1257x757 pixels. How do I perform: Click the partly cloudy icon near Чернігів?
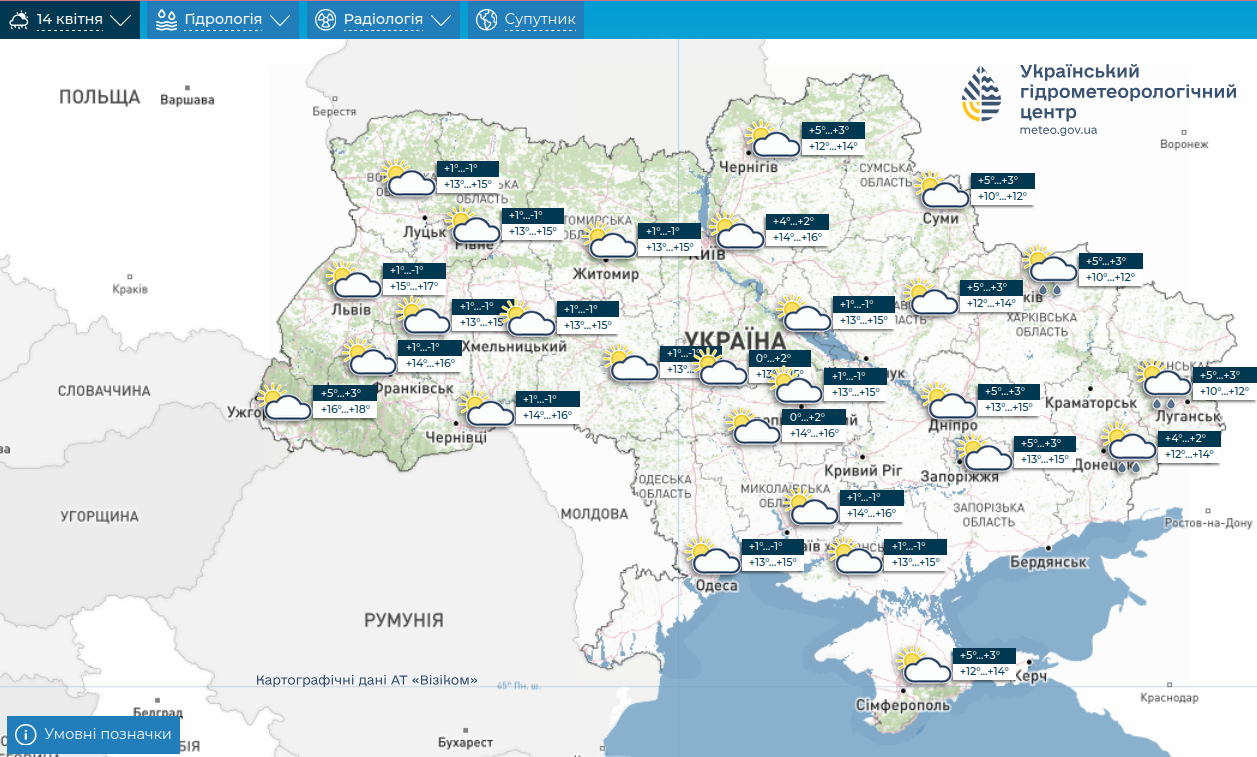(x=773, y=140)
